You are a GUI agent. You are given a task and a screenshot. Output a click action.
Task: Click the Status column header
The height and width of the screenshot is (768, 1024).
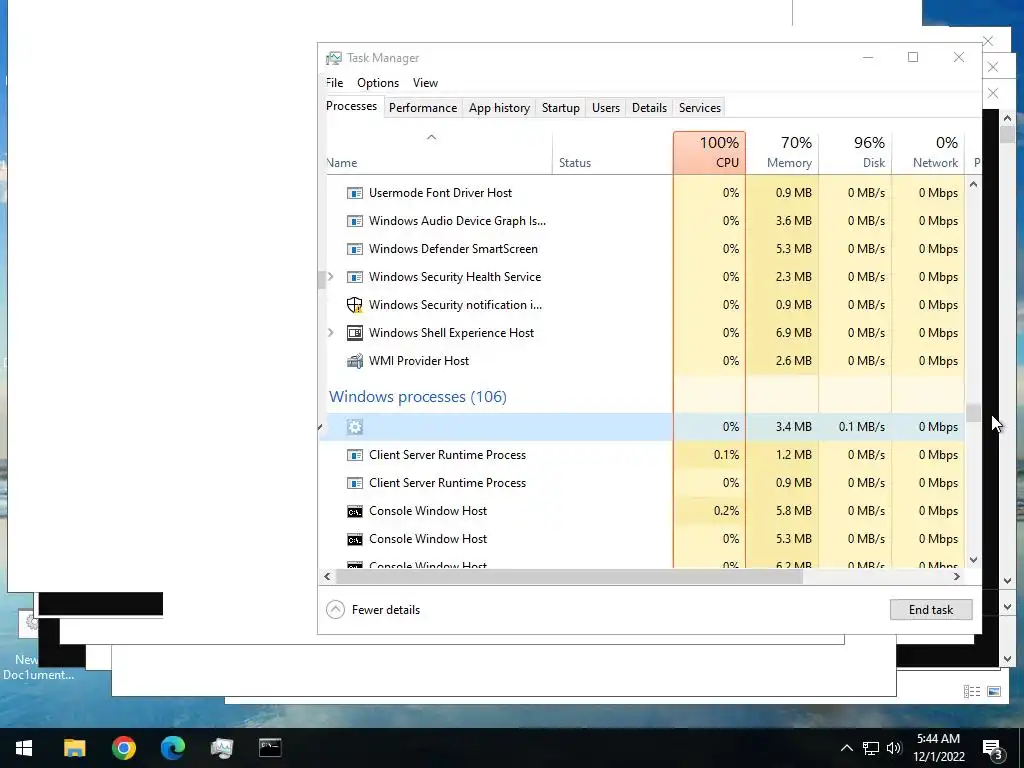(612, 153)
